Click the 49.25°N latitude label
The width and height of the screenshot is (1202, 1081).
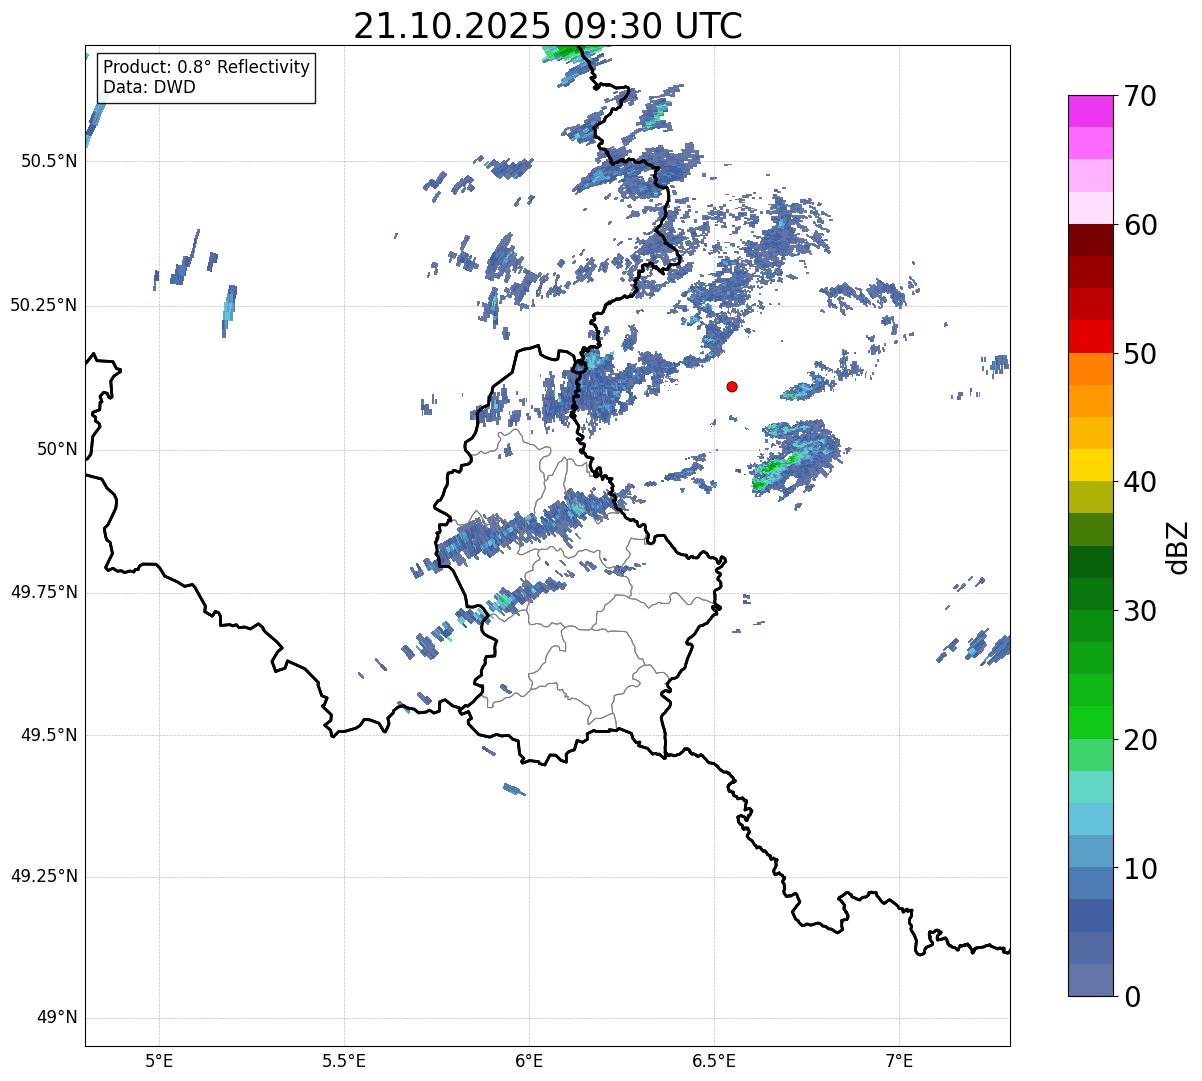click(44, 876)
